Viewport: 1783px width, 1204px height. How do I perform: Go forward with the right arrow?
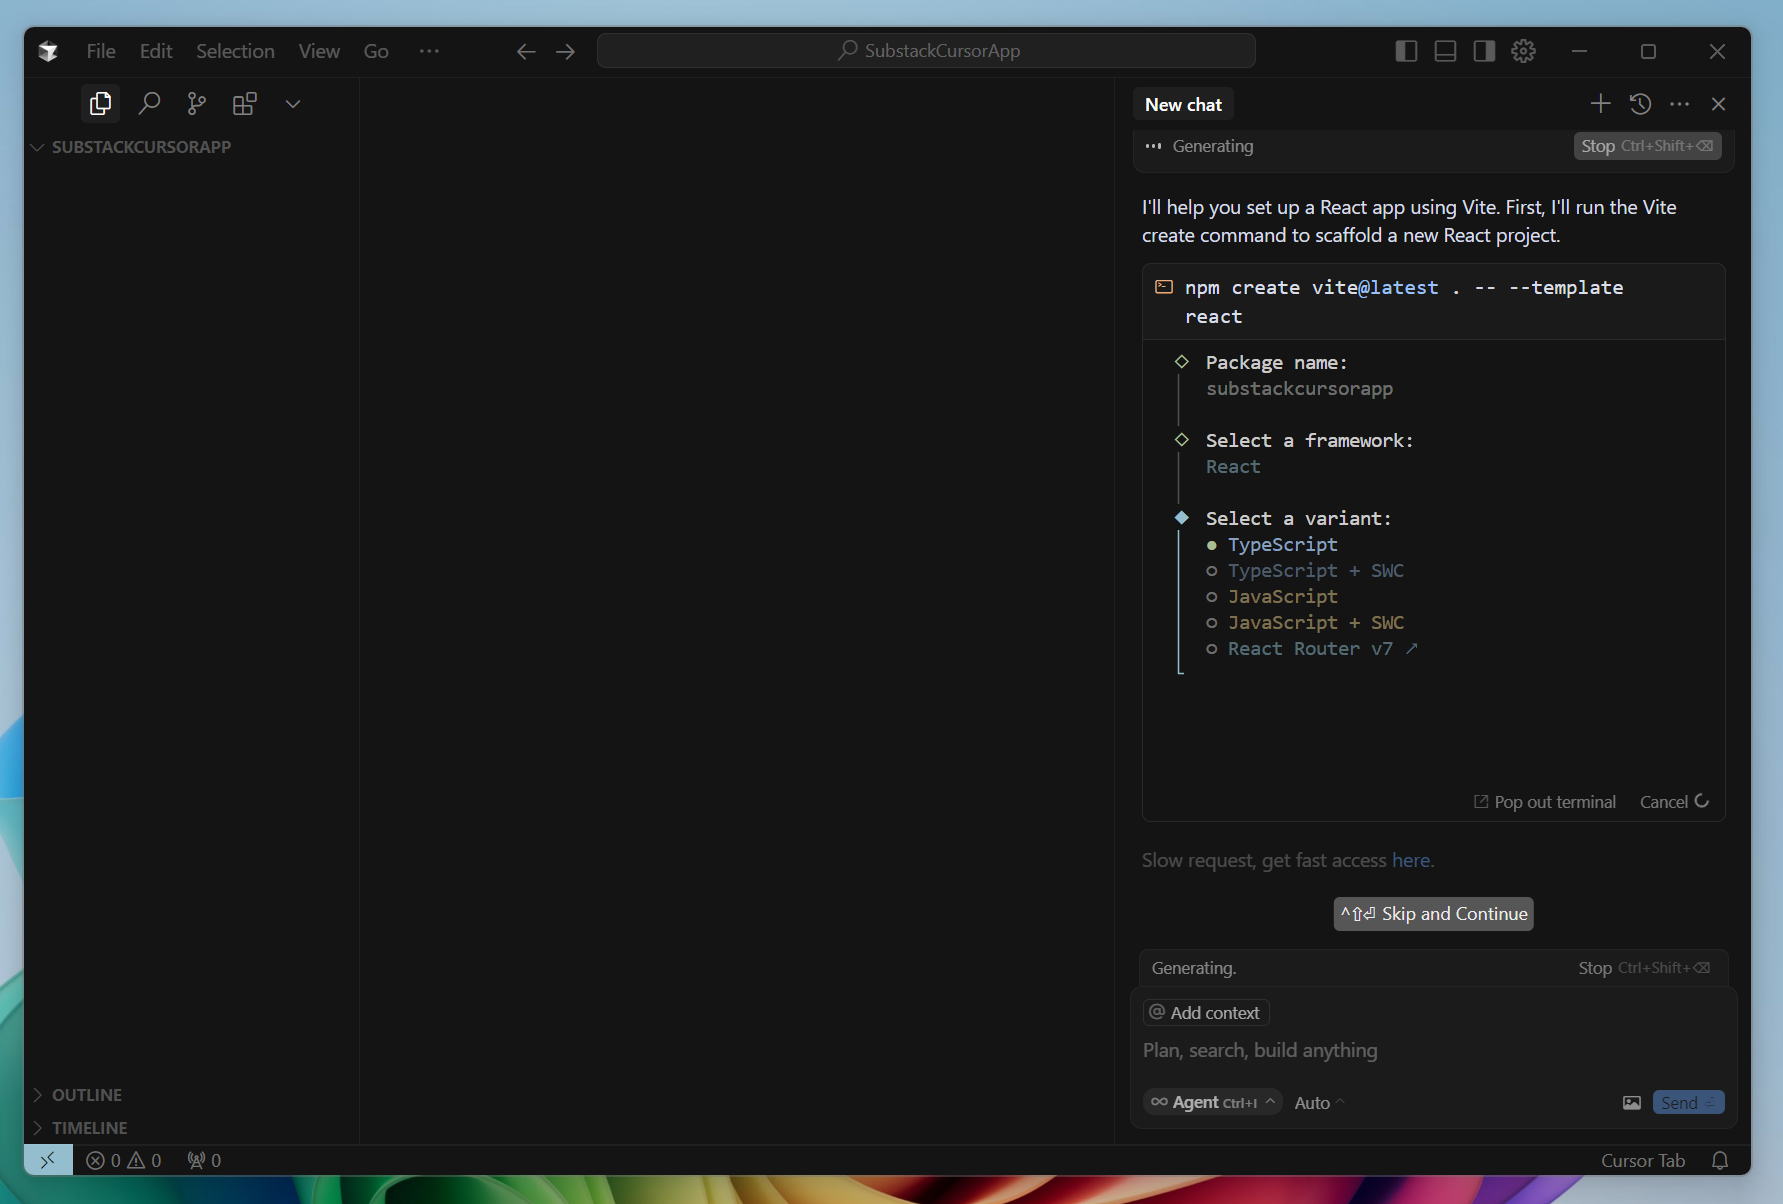click(x=566, y=51)
